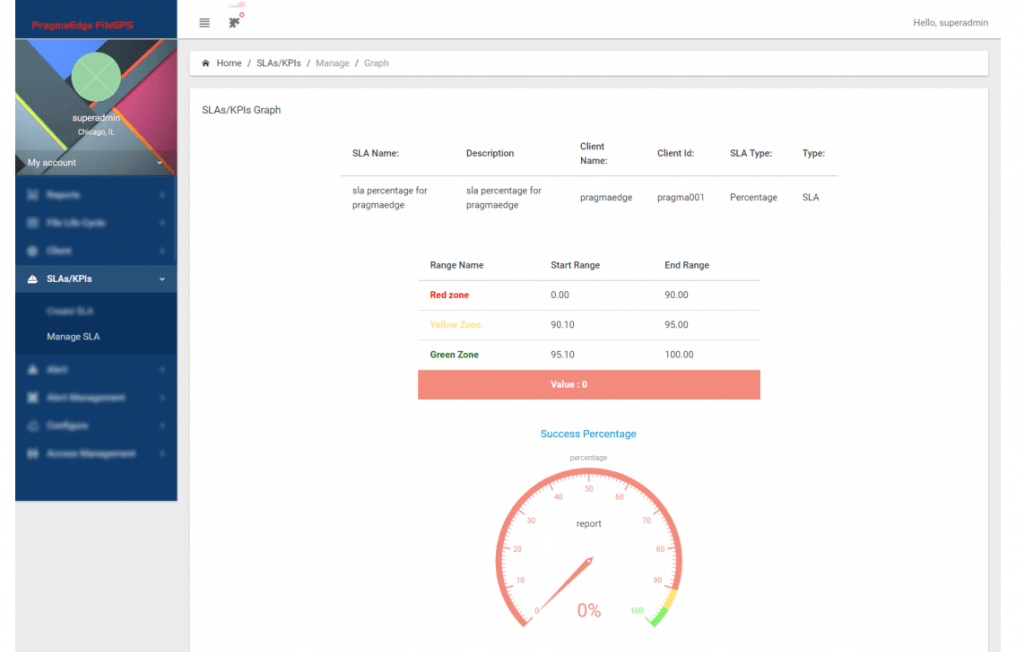Image resolution: width=1024 pixels, height=652 pixels.
Task: Click the Green Zone range name
Action: 455,355
